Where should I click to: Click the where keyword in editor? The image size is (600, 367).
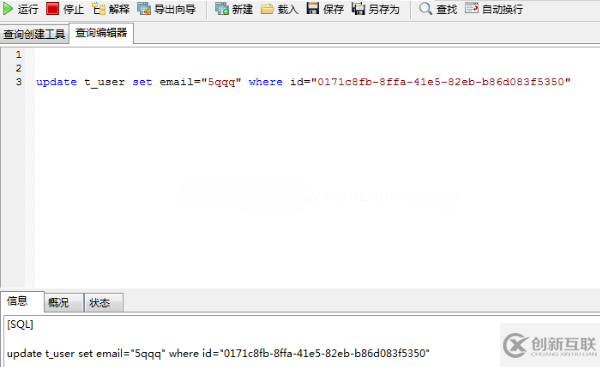266,82
